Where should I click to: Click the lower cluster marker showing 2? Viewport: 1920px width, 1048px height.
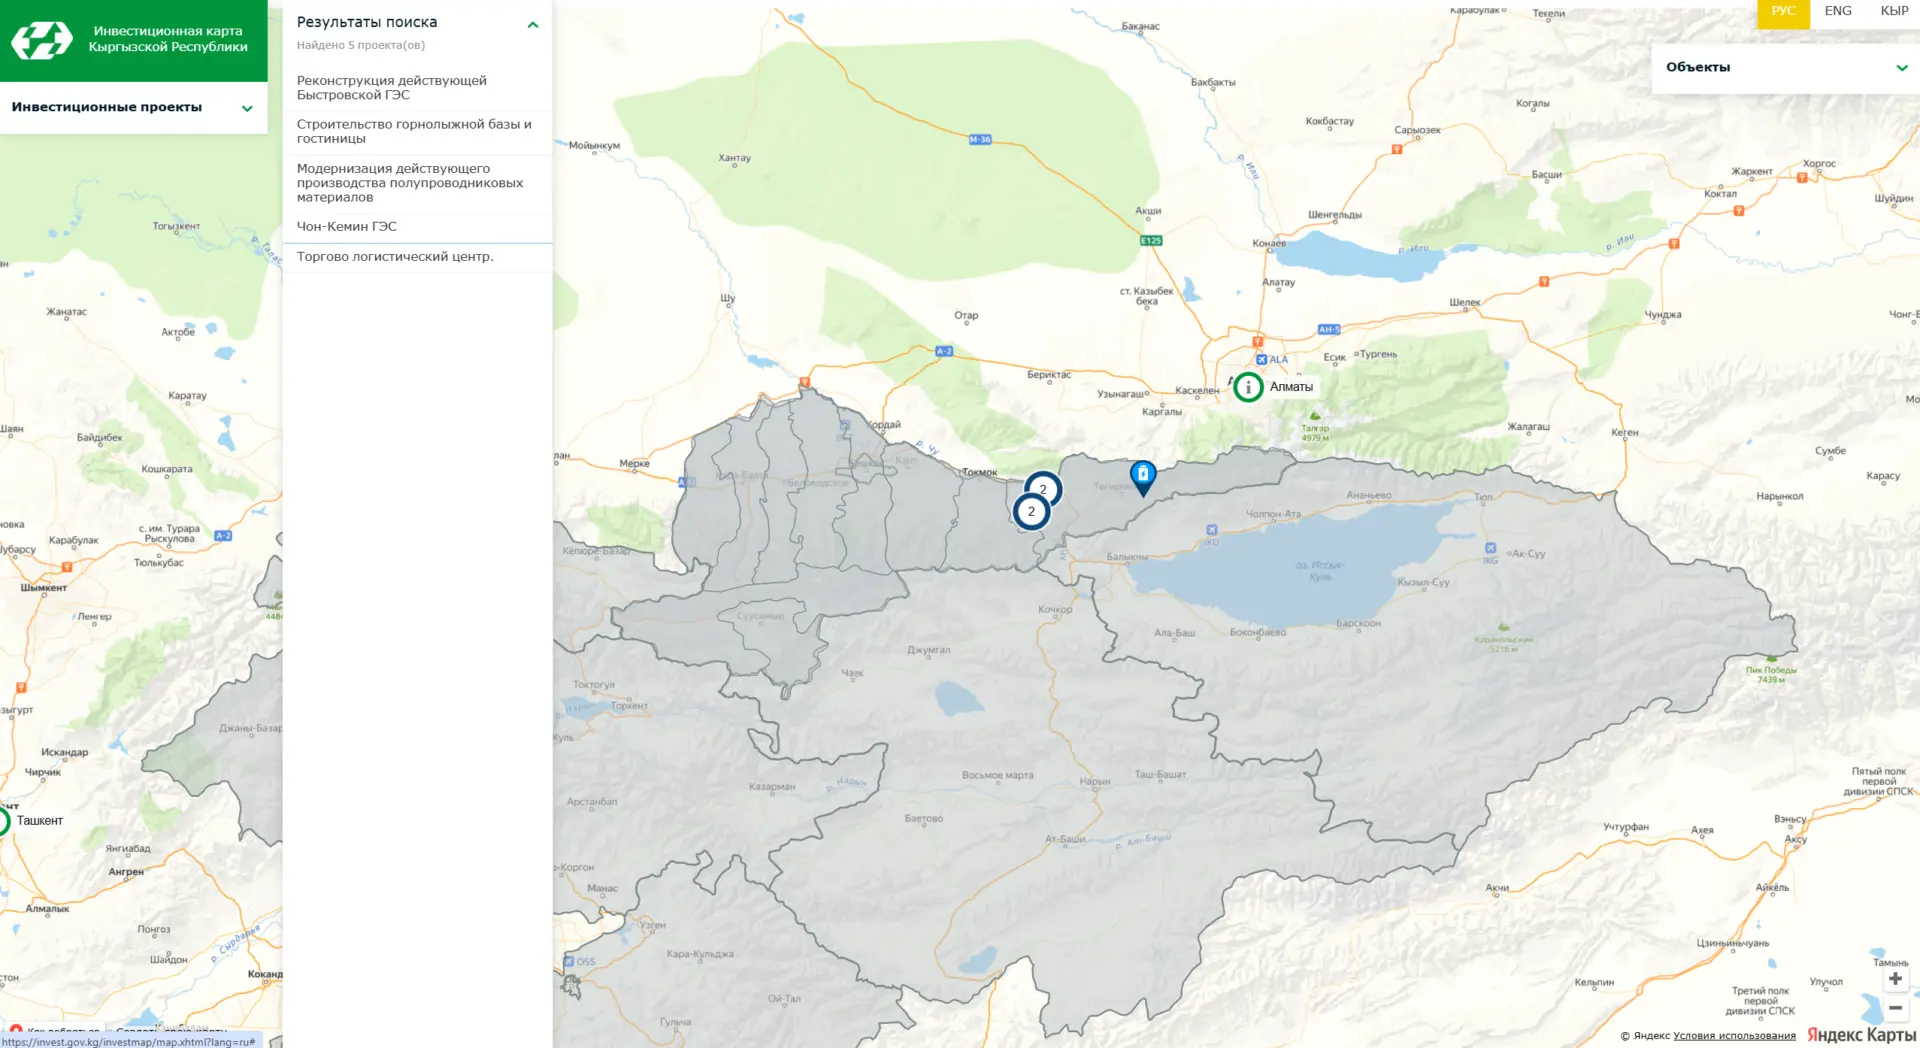click(1031, 512)
